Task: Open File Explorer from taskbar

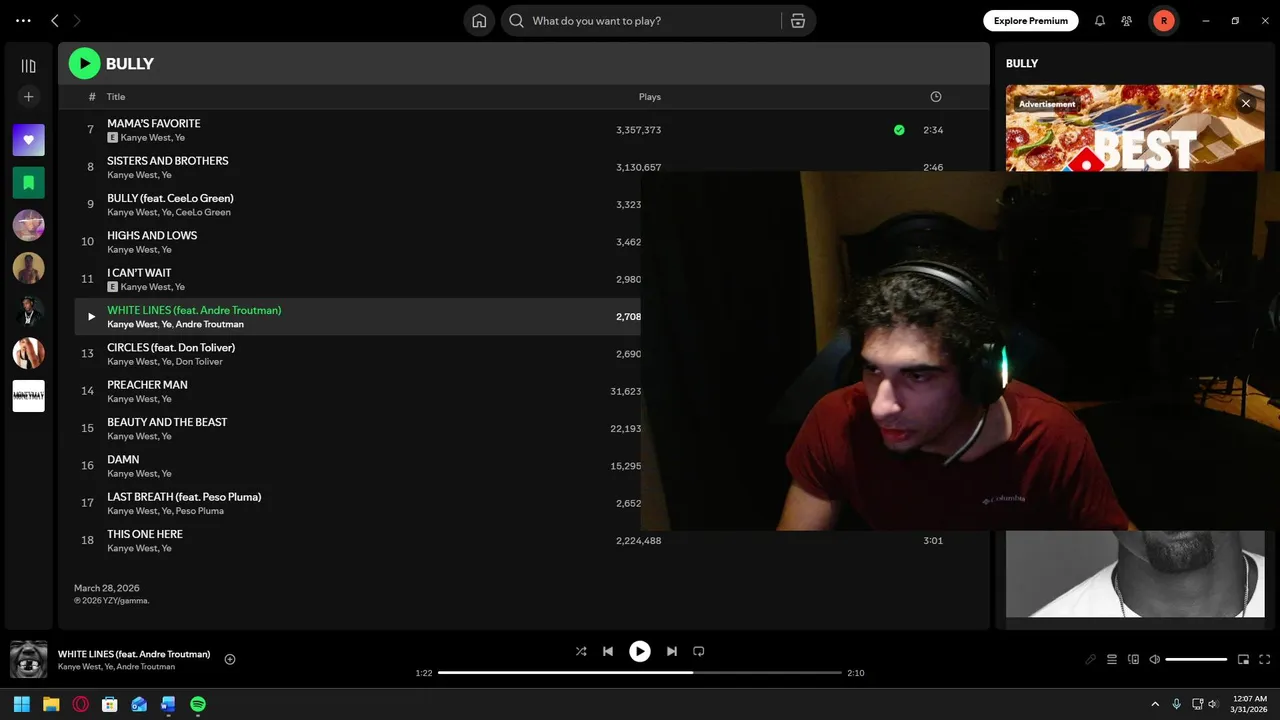Action: click(51, 704)
